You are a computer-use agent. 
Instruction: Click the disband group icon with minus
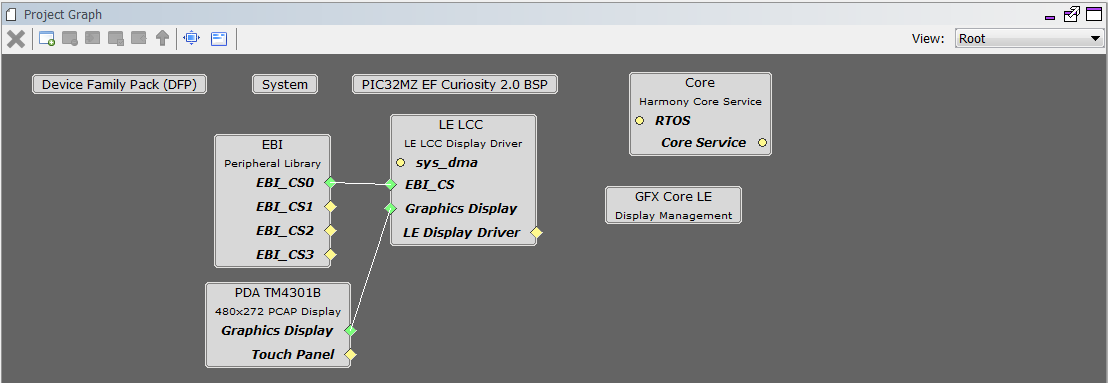70,39
